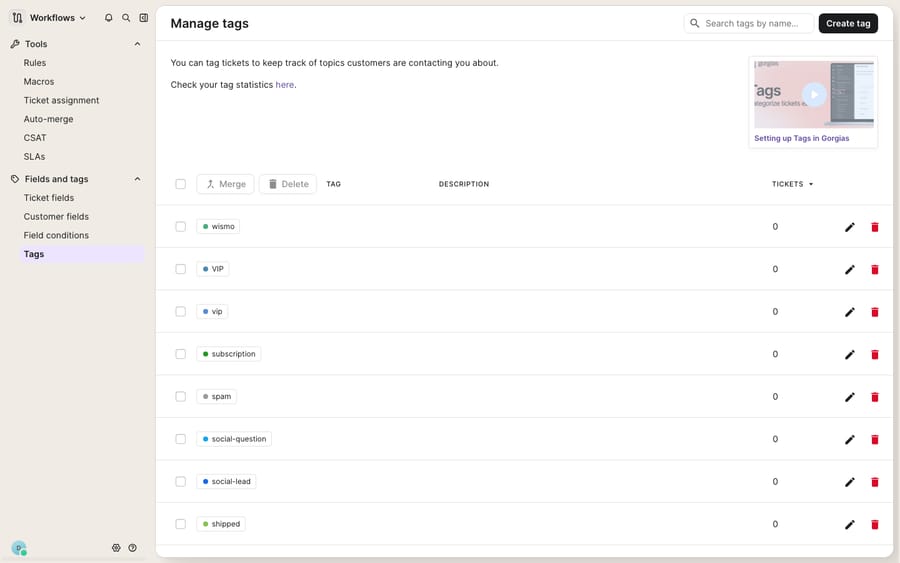Screen dimensions: 900x563
Task: Open tag statistics 'here' link
Action: [x=285, y=85]
